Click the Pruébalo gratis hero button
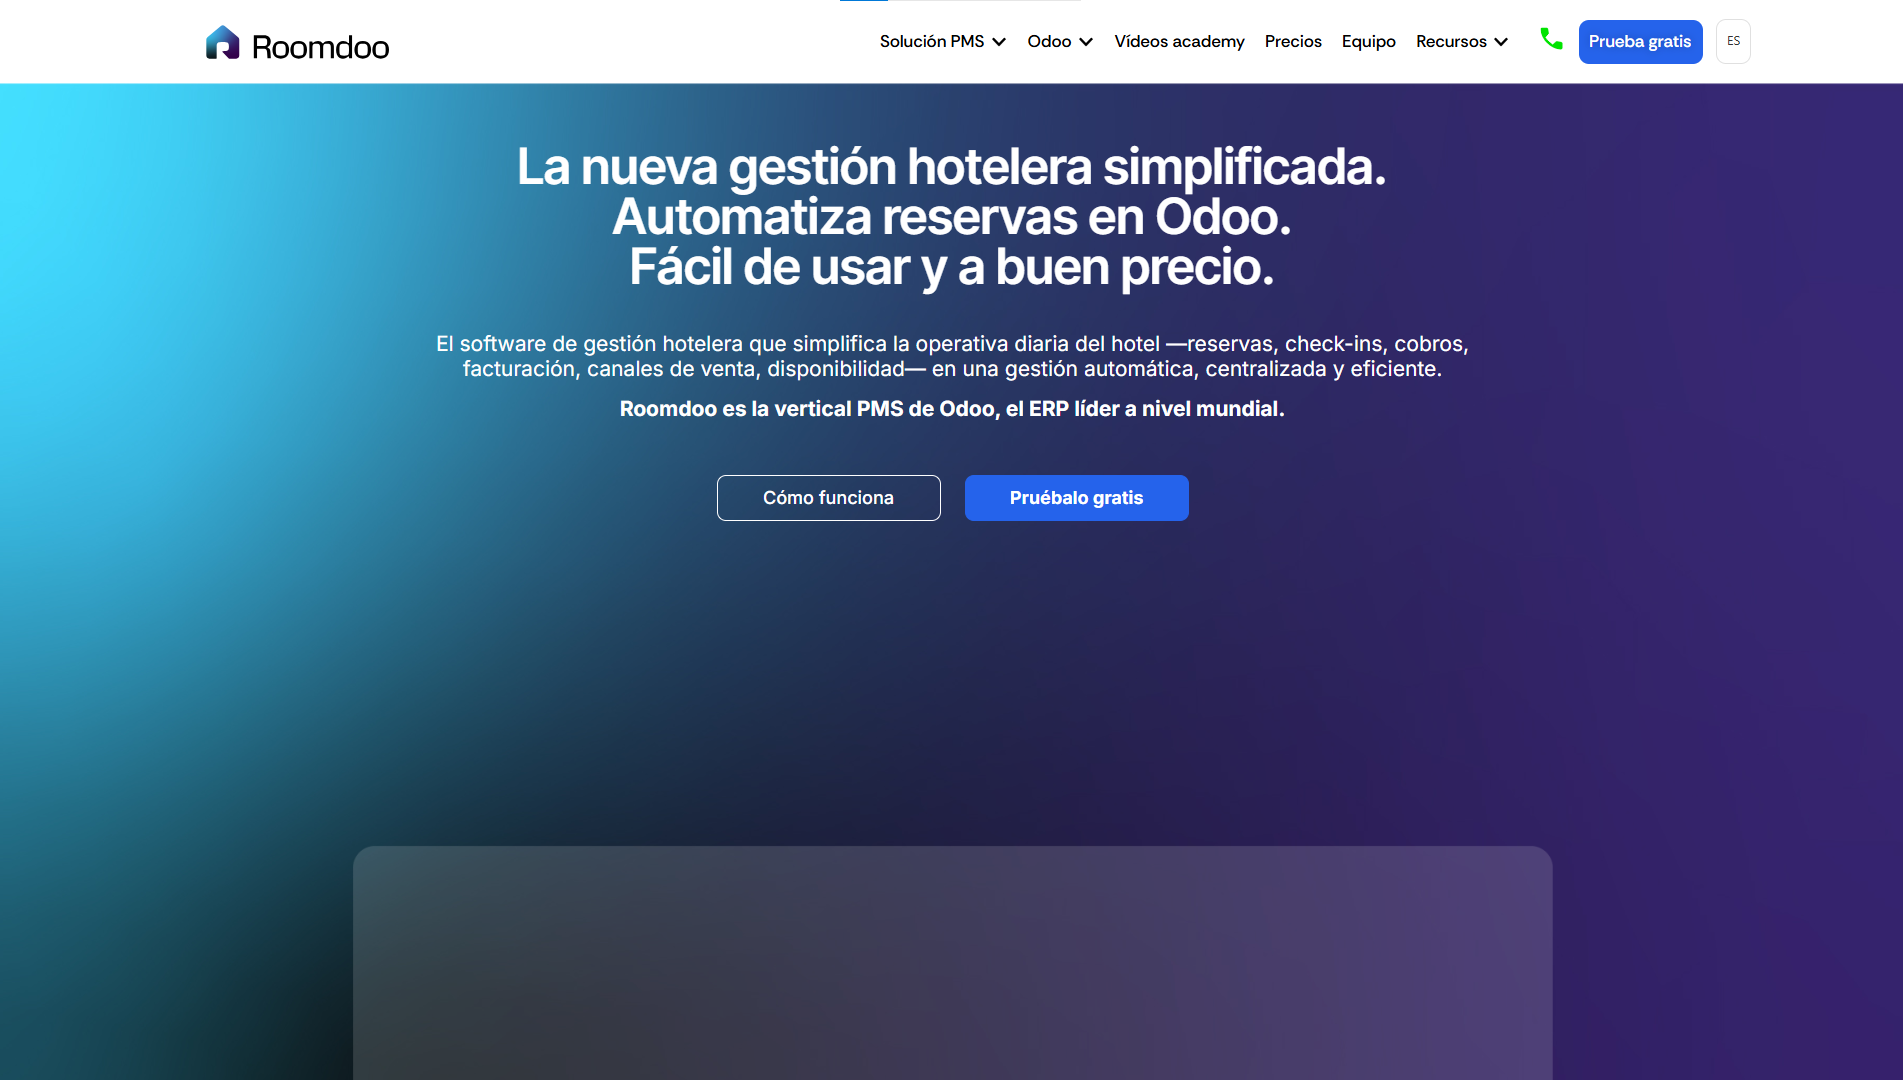1903x1080 pixels. pos(1076,498)
